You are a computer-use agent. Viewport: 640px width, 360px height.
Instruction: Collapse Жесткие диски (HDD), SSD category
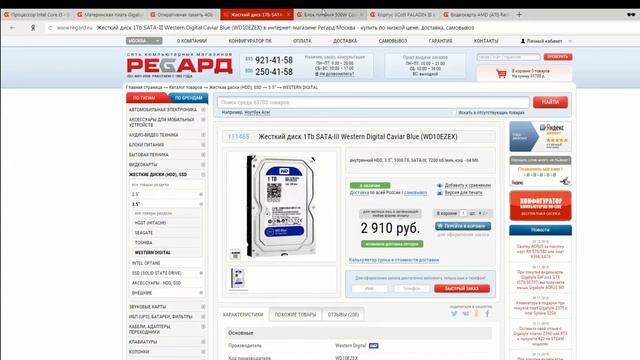203,174
